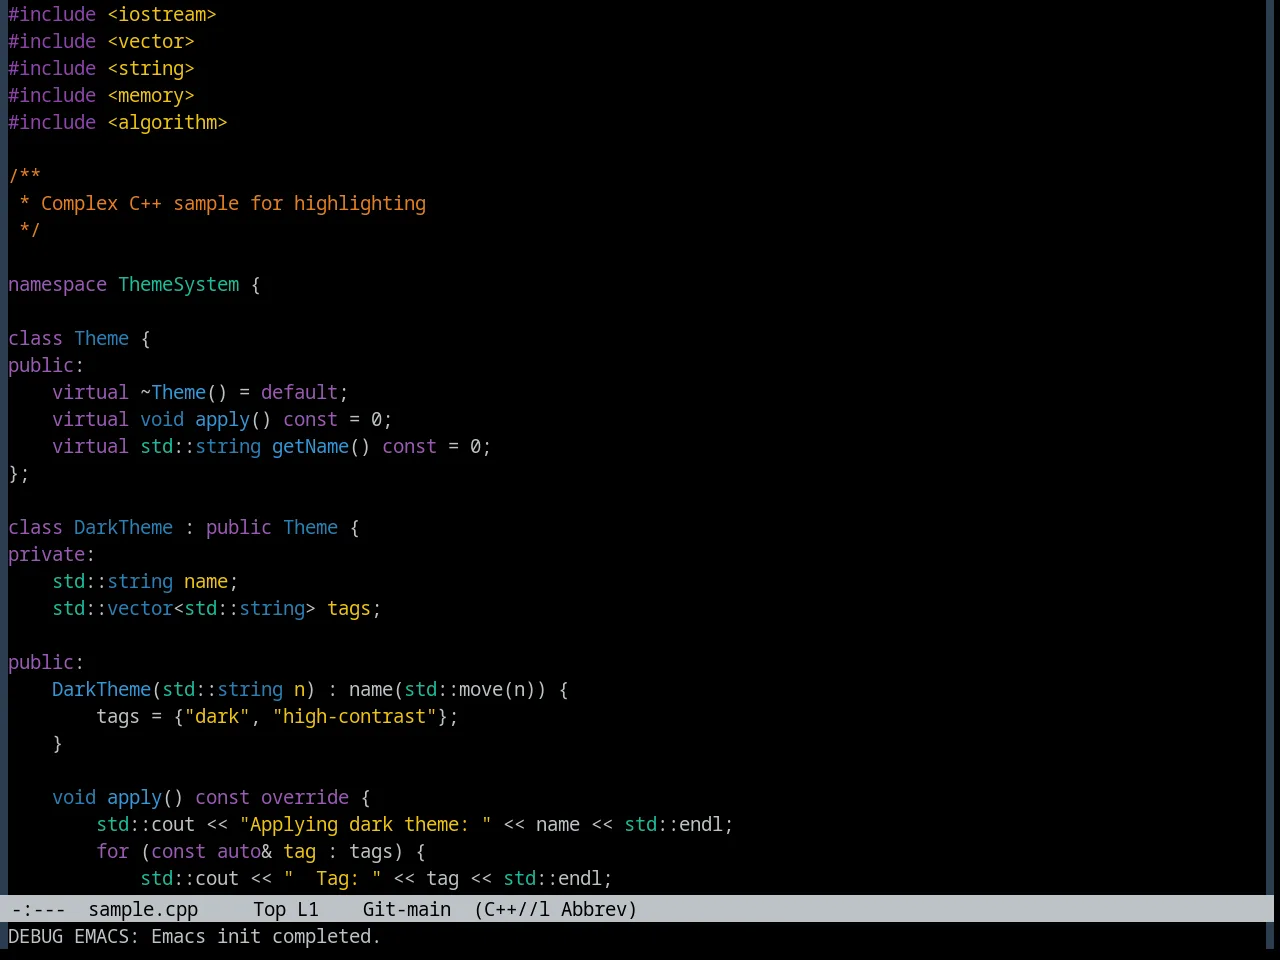The width and height of the screenshot is (1280, 960).
Task: Click the ThemeSystem namespace name
Action: (x=179, y=284)
